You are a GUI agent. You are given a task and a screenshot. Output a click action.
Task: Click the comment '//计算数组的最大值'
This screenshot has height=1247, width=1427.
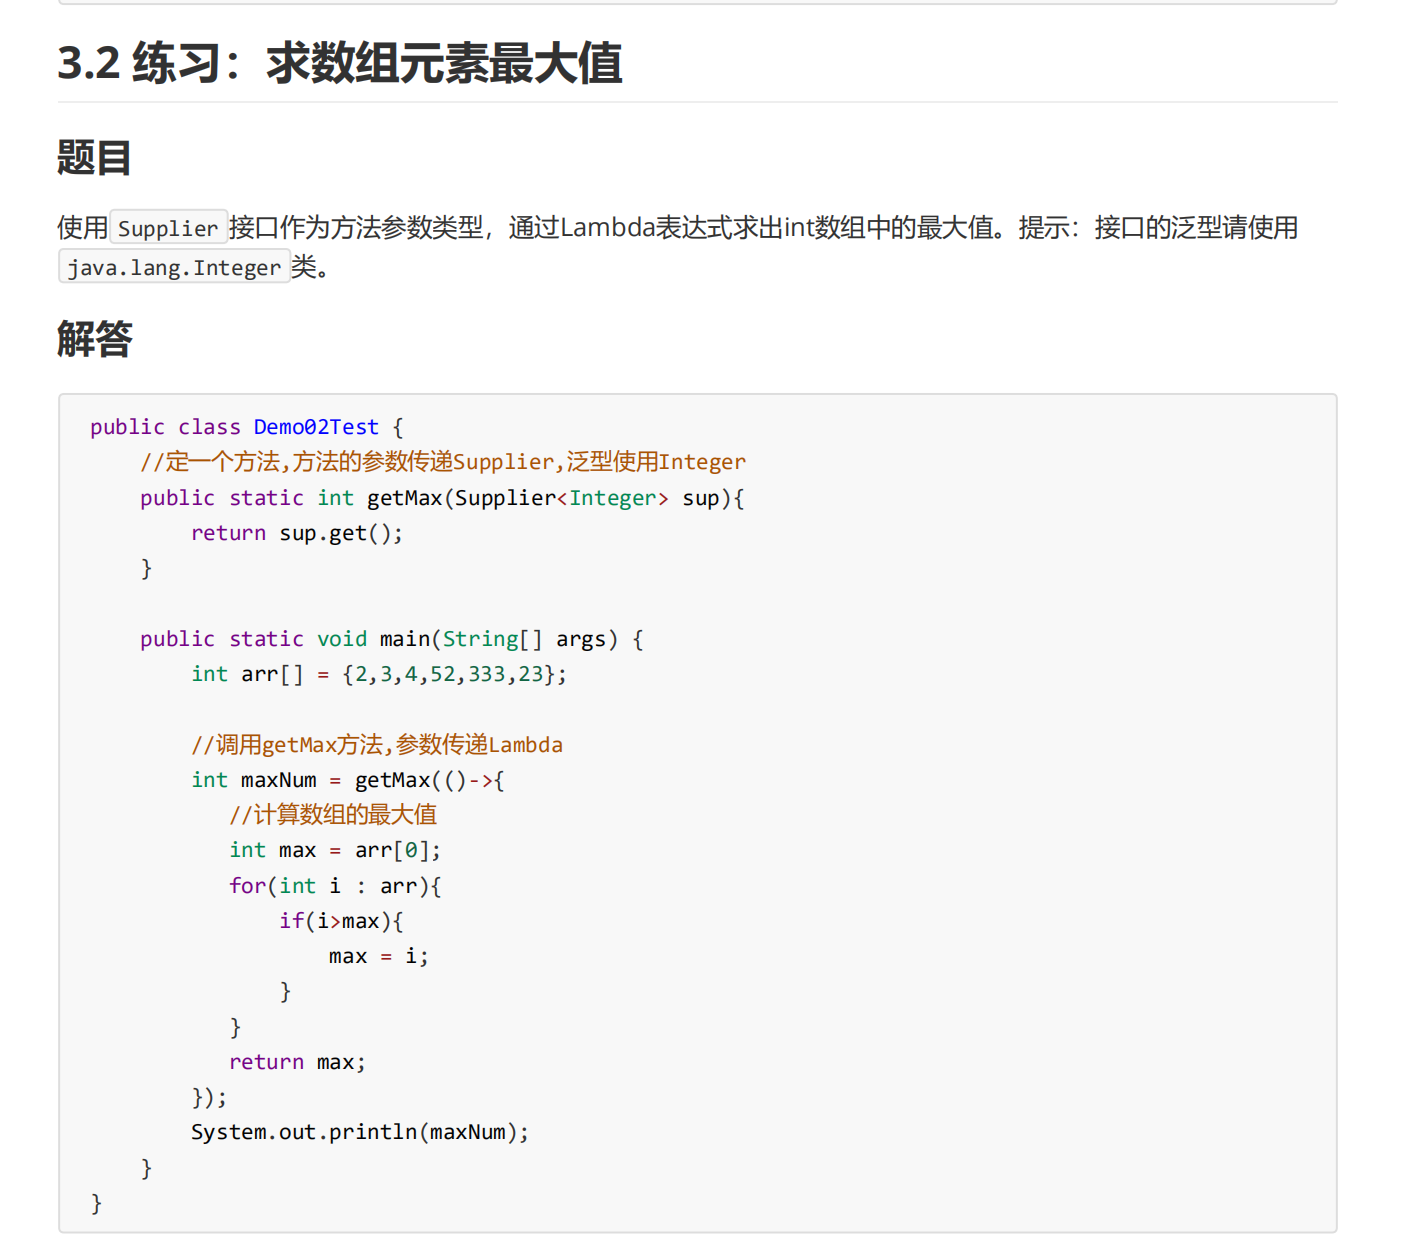(333, 815)
